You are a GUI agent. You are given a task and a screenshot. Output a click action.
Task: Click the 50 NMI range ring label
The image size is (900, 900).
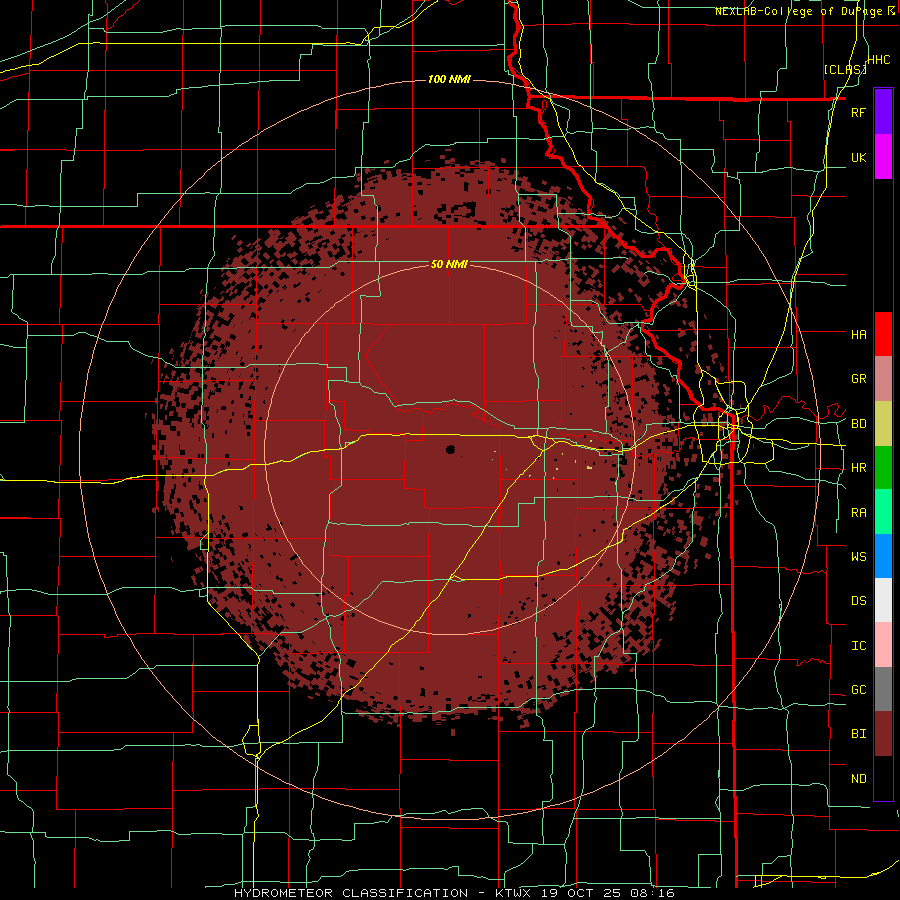[x=449, y=264]
